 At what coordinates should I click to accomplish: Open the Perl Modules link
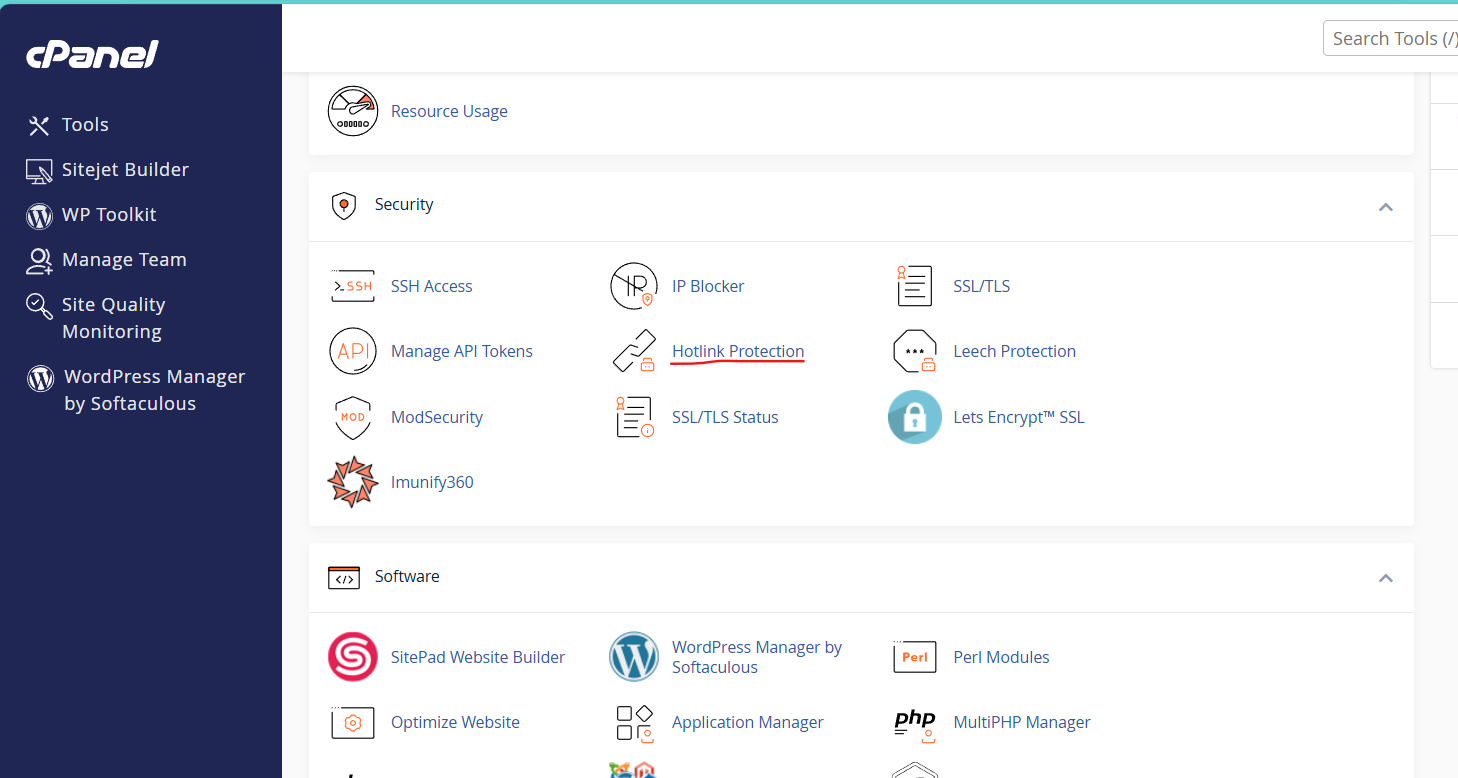(x=1002, y=657)
